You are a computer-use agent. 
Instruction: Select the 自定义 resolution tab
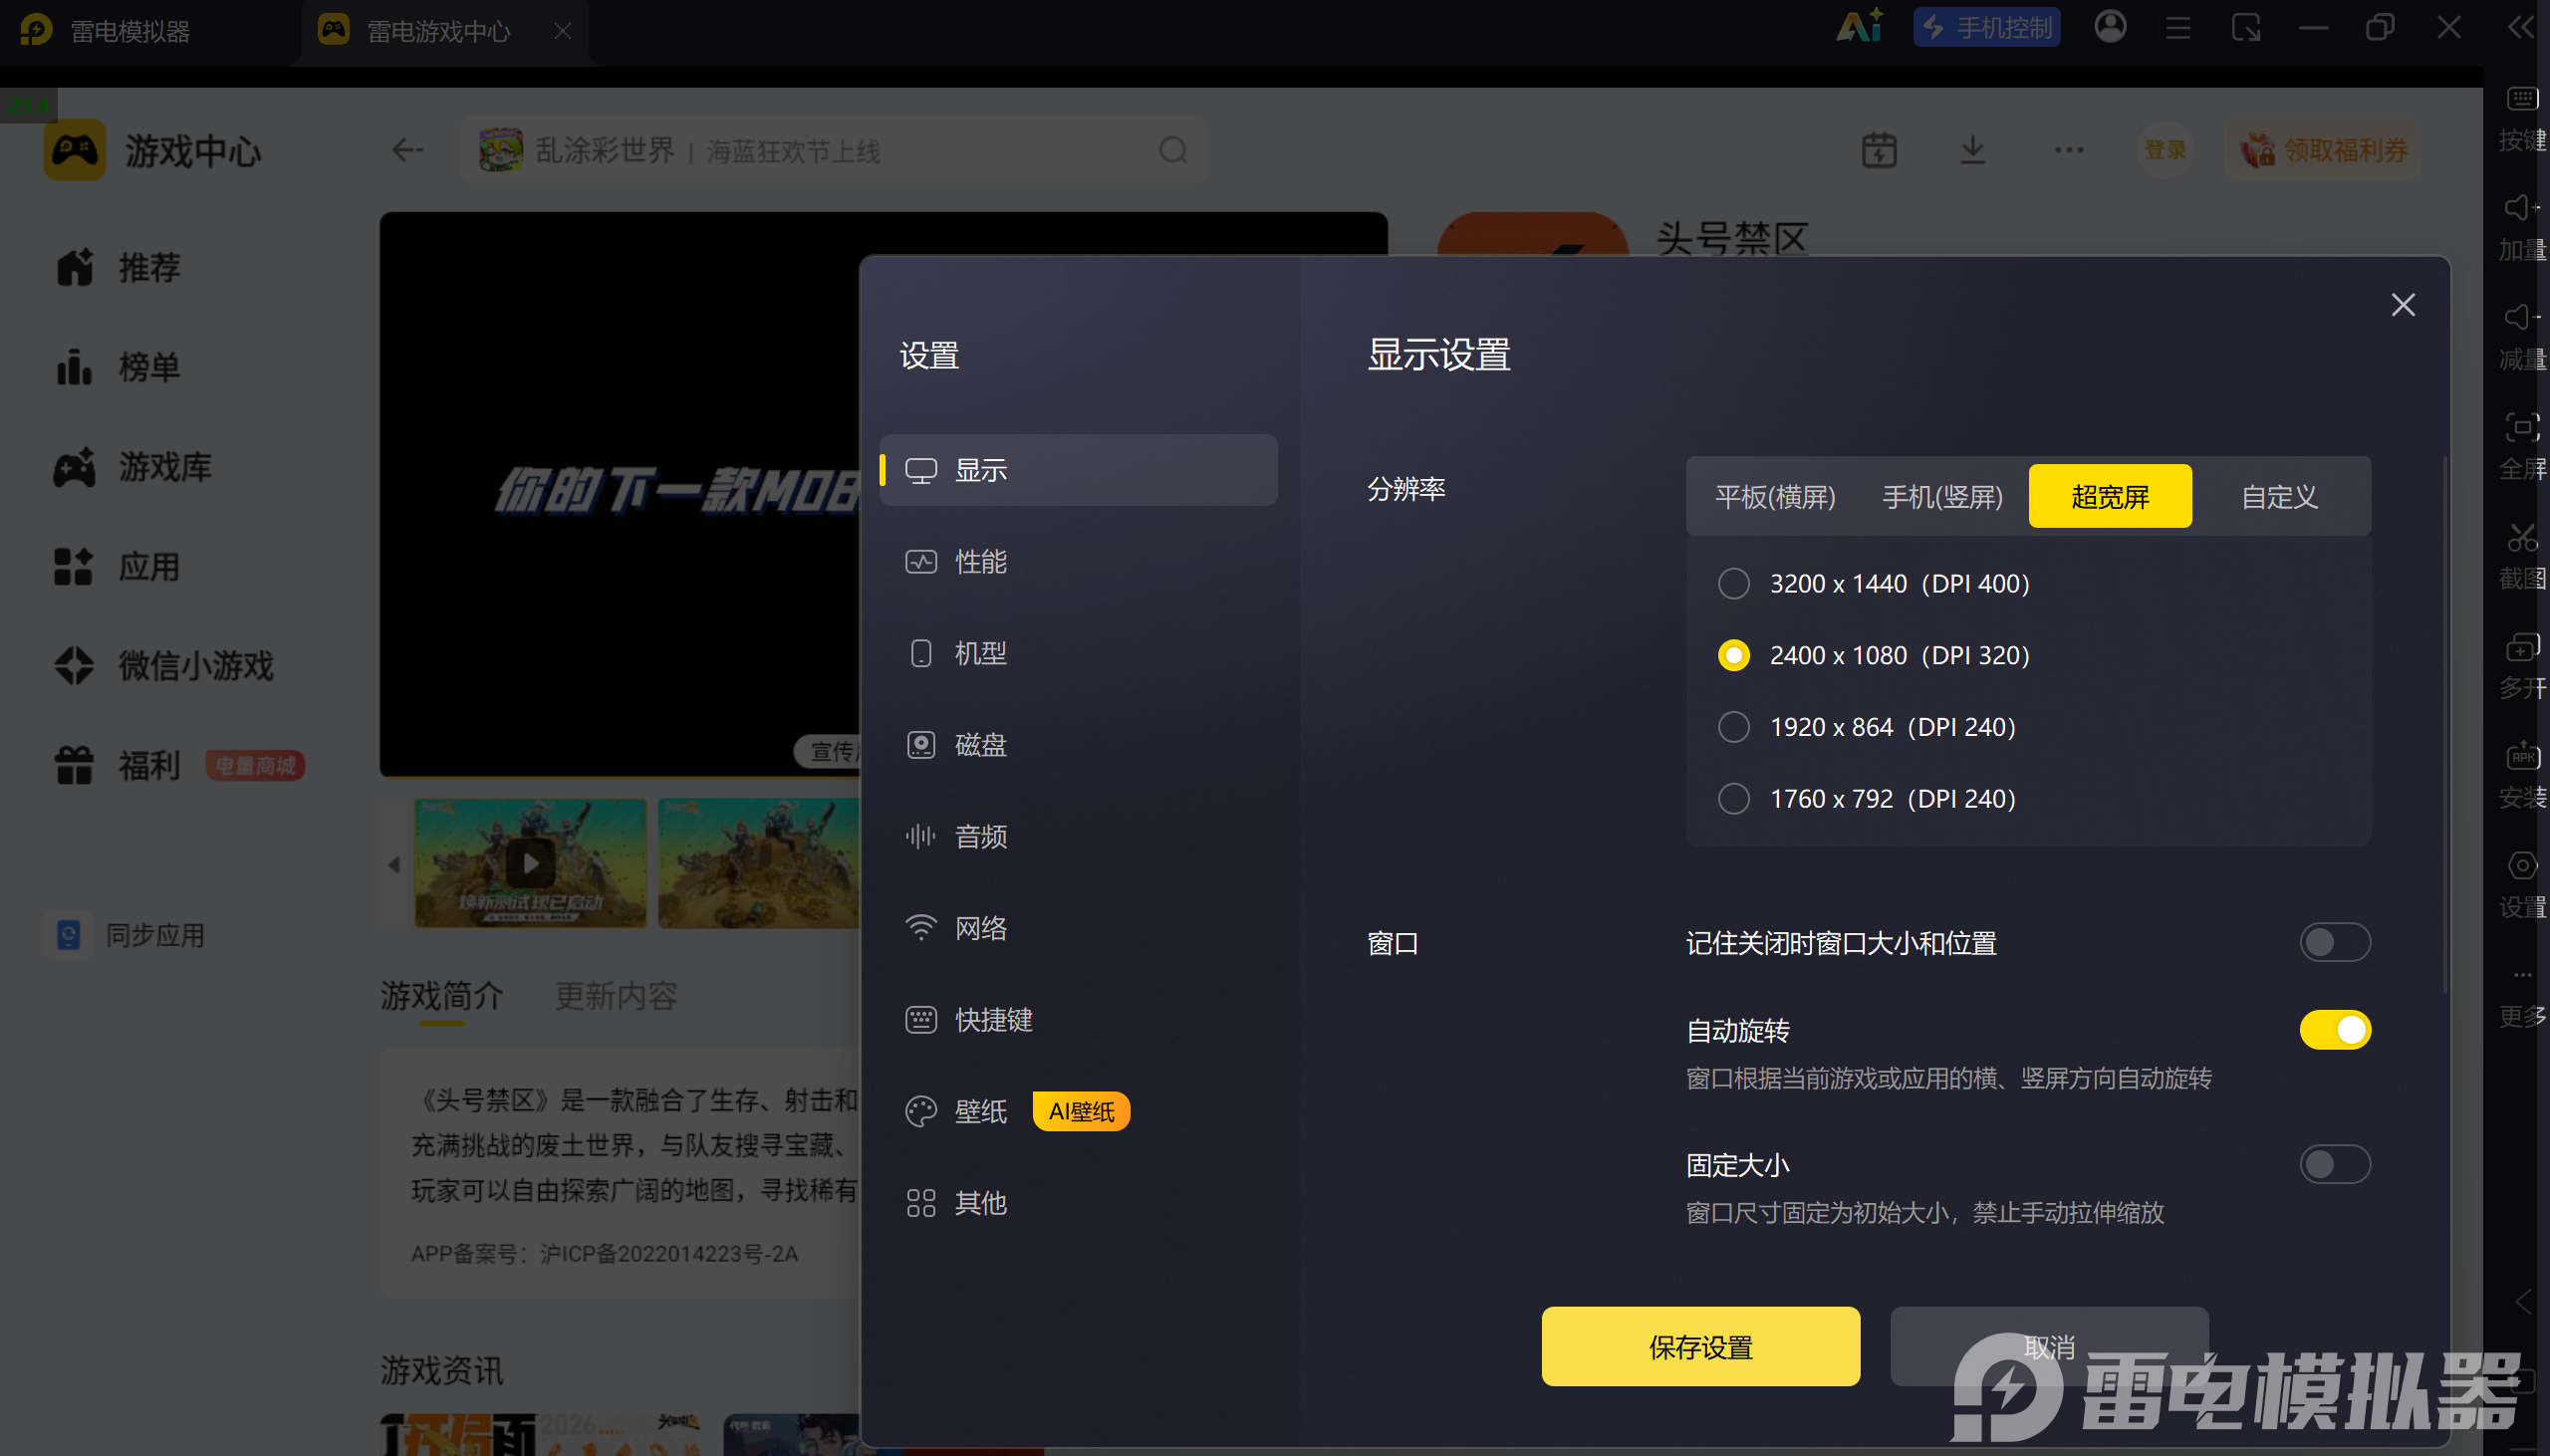coord(2279,497)
